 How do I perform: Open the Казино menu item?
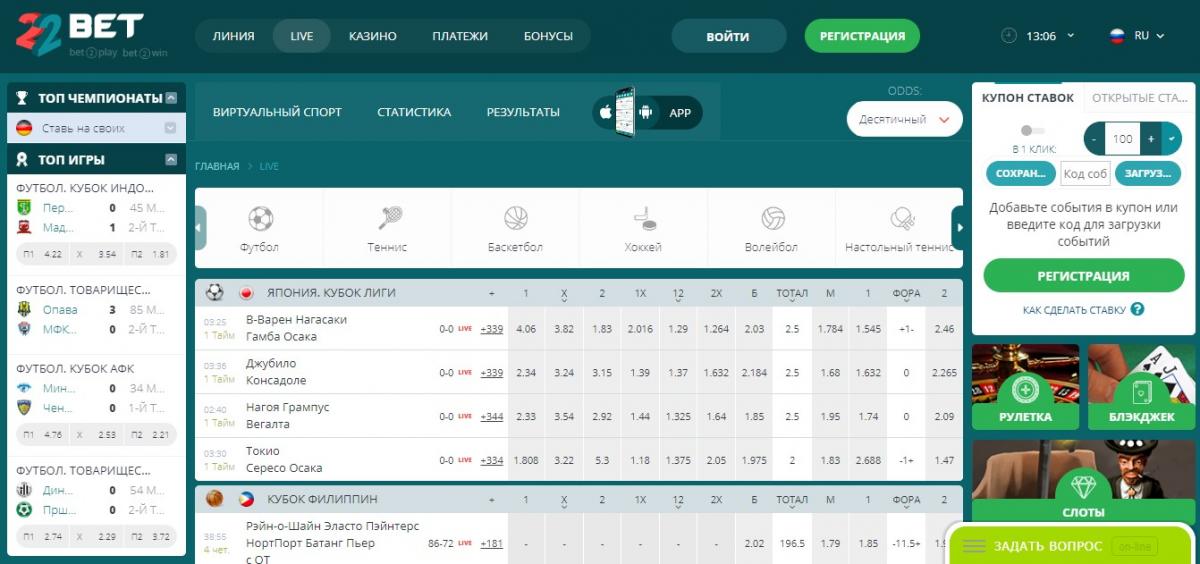(373, 36)
